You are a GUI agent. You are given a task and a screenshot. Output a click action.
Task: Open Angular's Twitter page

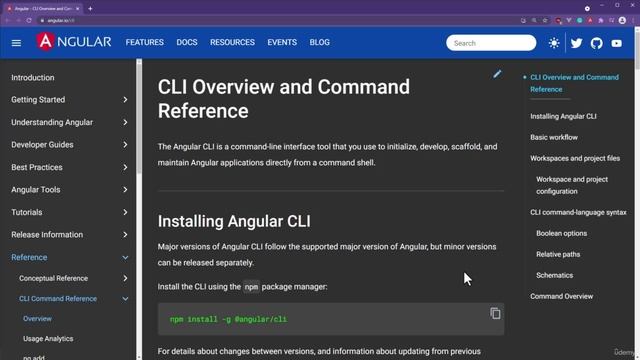pos(576,43)
